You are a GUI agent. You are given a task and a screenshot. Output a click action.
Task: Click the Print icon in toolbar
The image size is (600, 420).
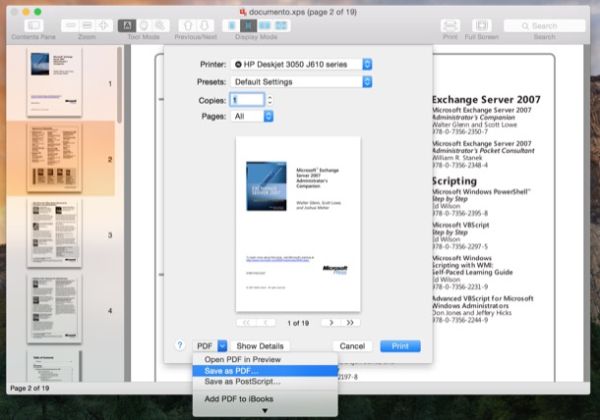pos(451,24)
